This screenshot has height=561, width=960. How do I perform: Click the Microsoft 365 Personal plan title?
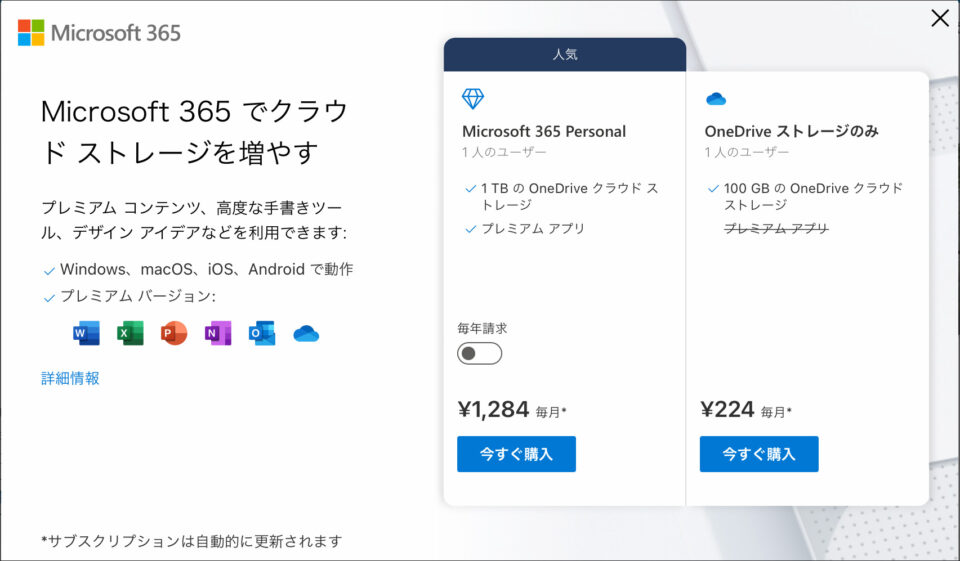544,131
